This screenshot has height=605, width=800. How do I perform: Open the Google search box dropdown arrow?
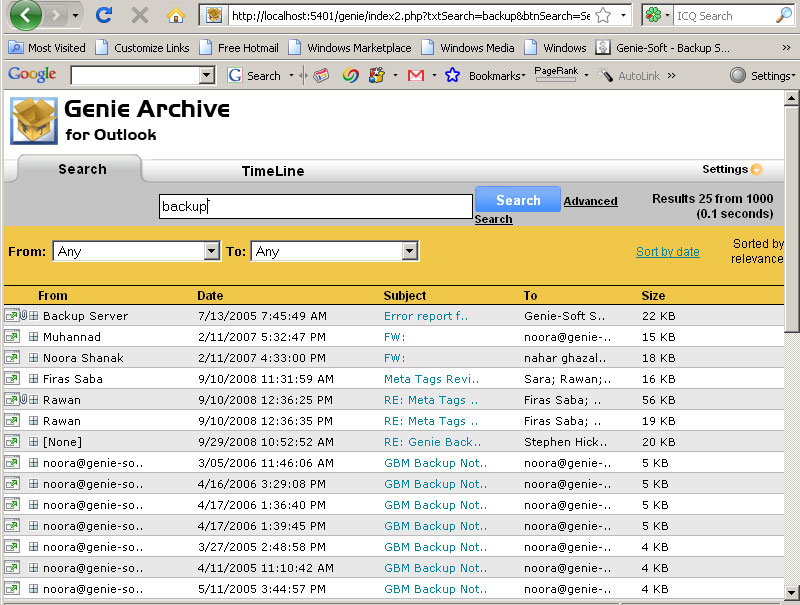206,75
